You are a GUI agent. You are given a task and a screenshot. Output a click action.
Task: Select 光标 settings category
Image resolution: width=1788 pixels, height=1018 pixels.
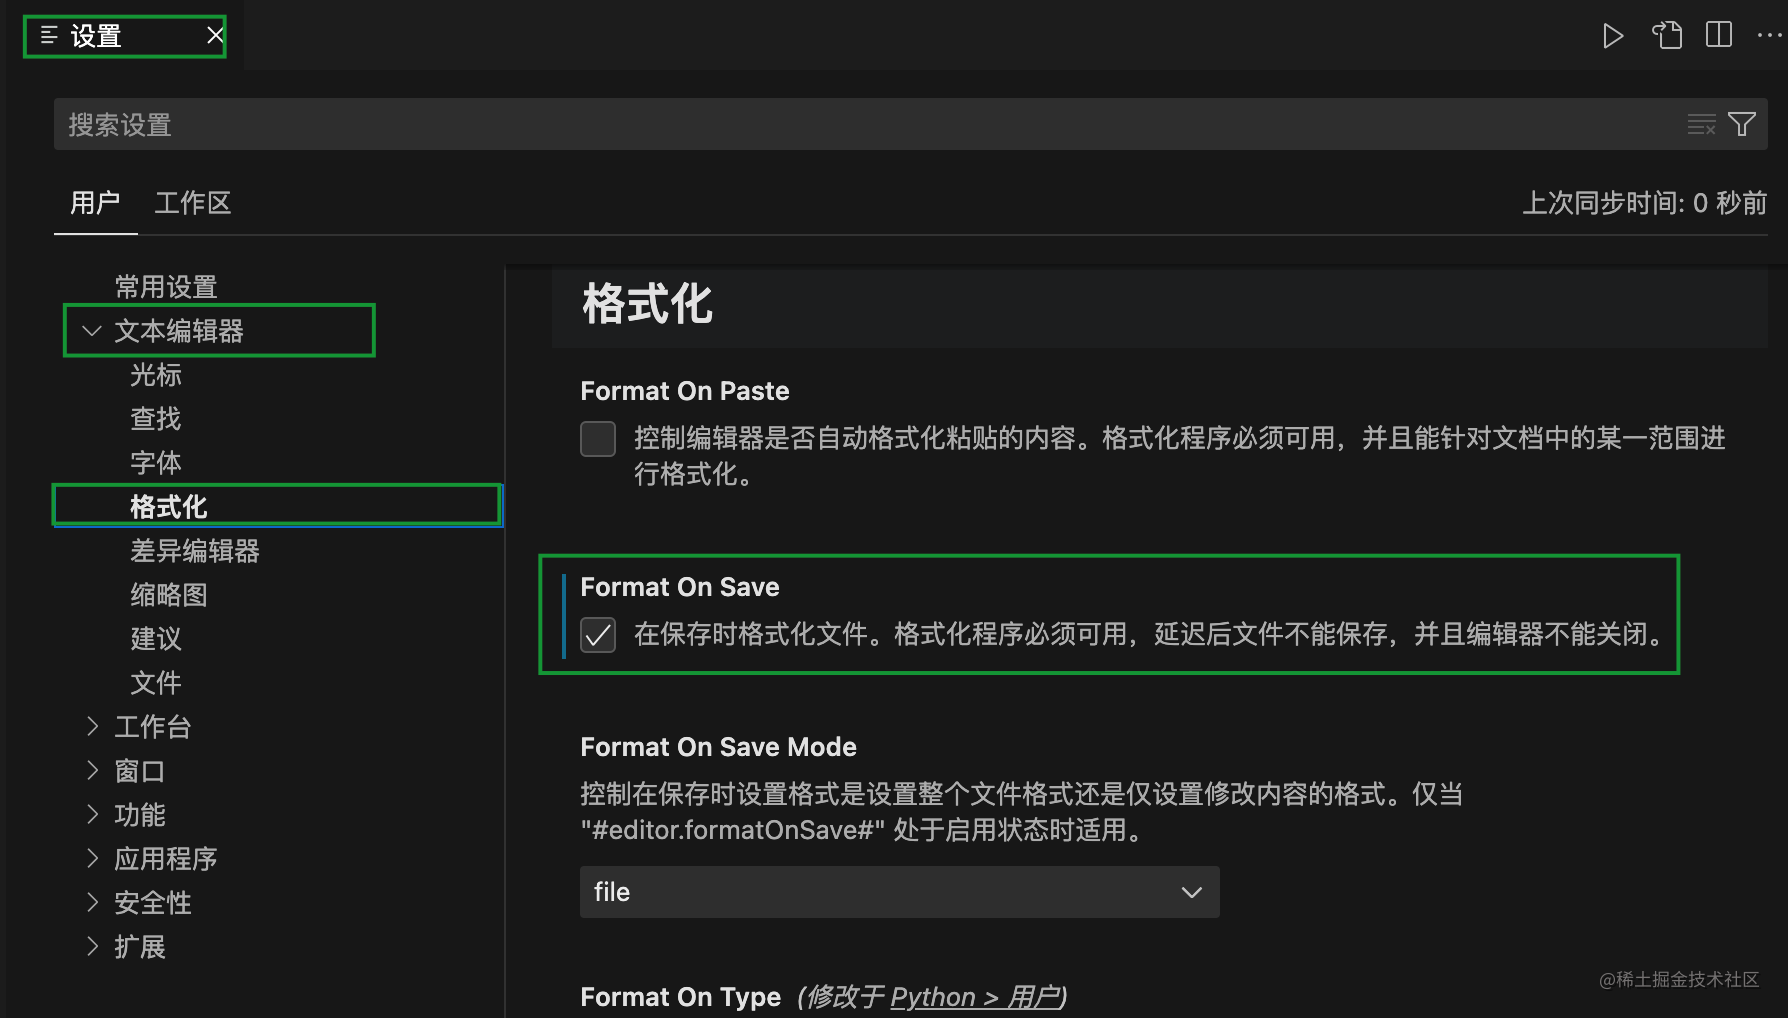pyautogui.click(x=156, y=375)
